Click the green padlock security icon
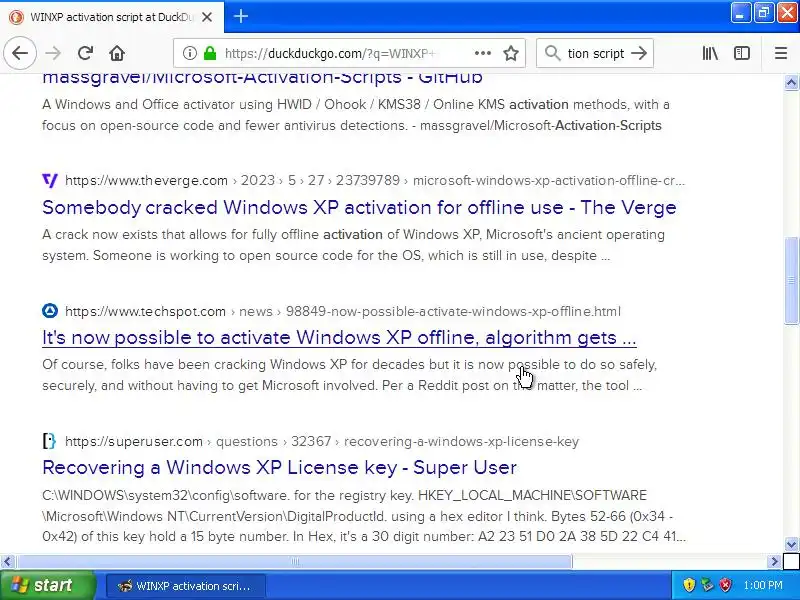The height and width of the screenshot is (600, 800). pyautogui.click(x=210, y=53)
